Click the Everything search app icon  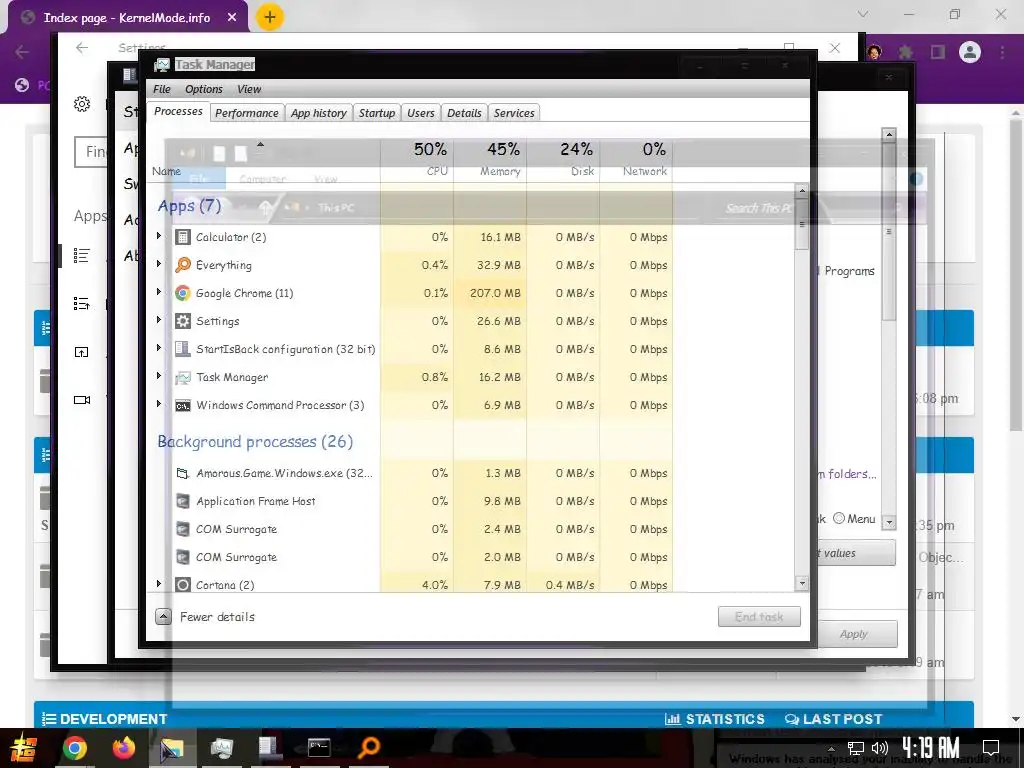(183, 265)
